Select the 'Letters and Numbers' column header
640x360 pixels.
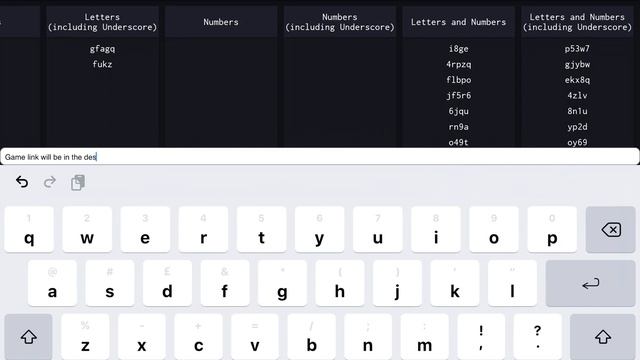[x=458, y=22]
